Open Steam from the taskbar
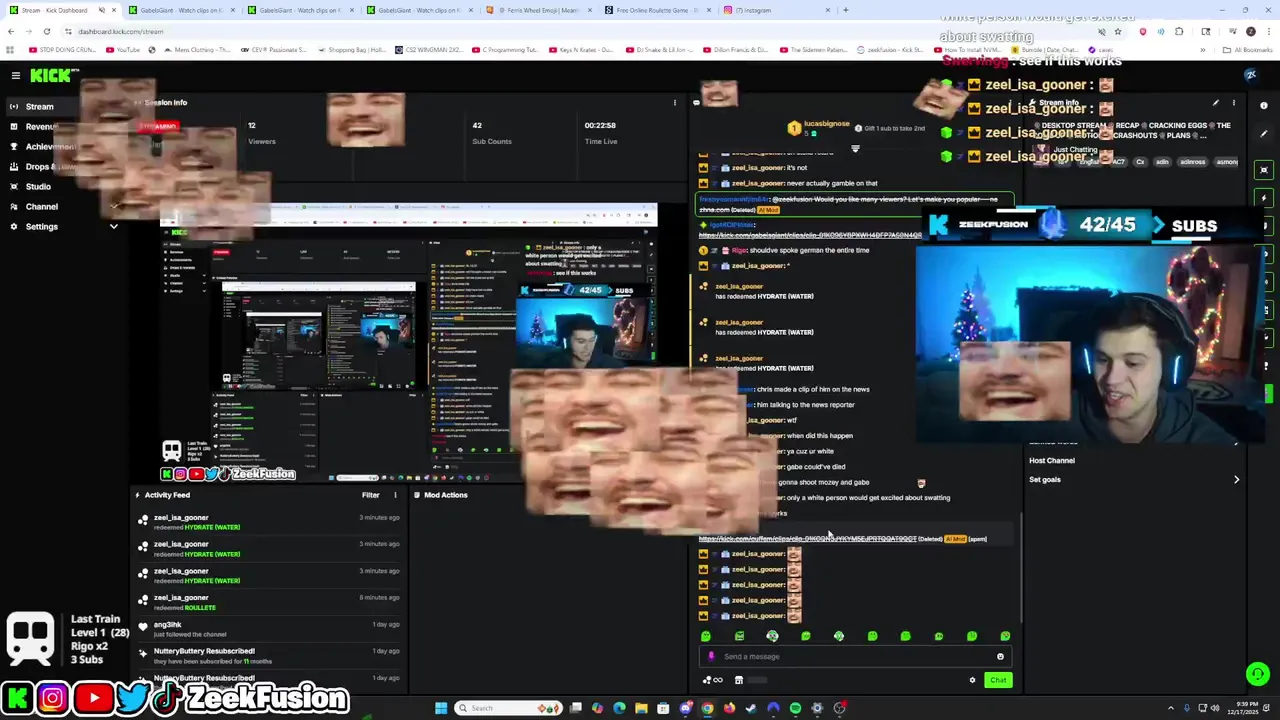This screenshot has width=1280, height=720. click(x=751, y=708)
